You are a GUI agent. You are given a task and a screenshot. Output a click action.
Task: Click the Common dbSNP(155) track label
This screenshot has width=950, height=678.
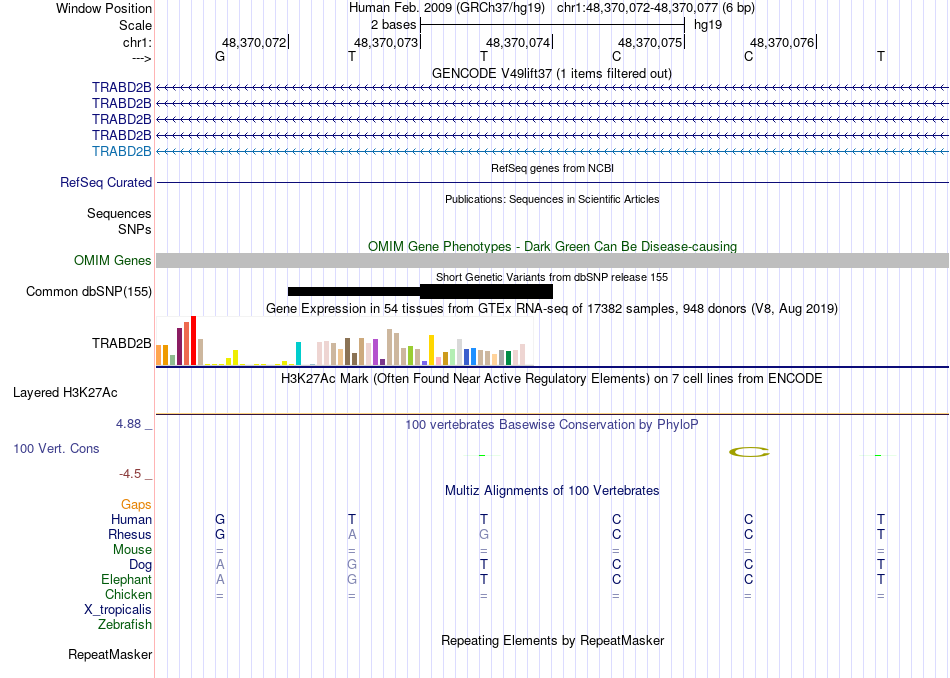point(88,291)
